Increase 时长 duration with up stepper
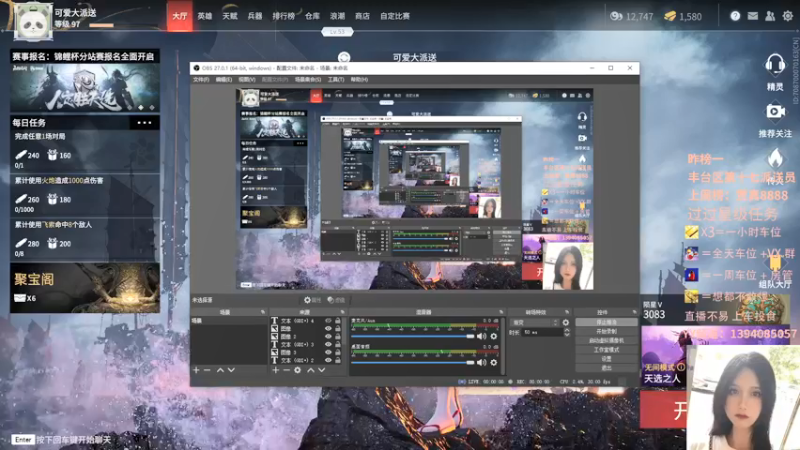The width and height of the screenshot is (800, 450). click(566, 330)
